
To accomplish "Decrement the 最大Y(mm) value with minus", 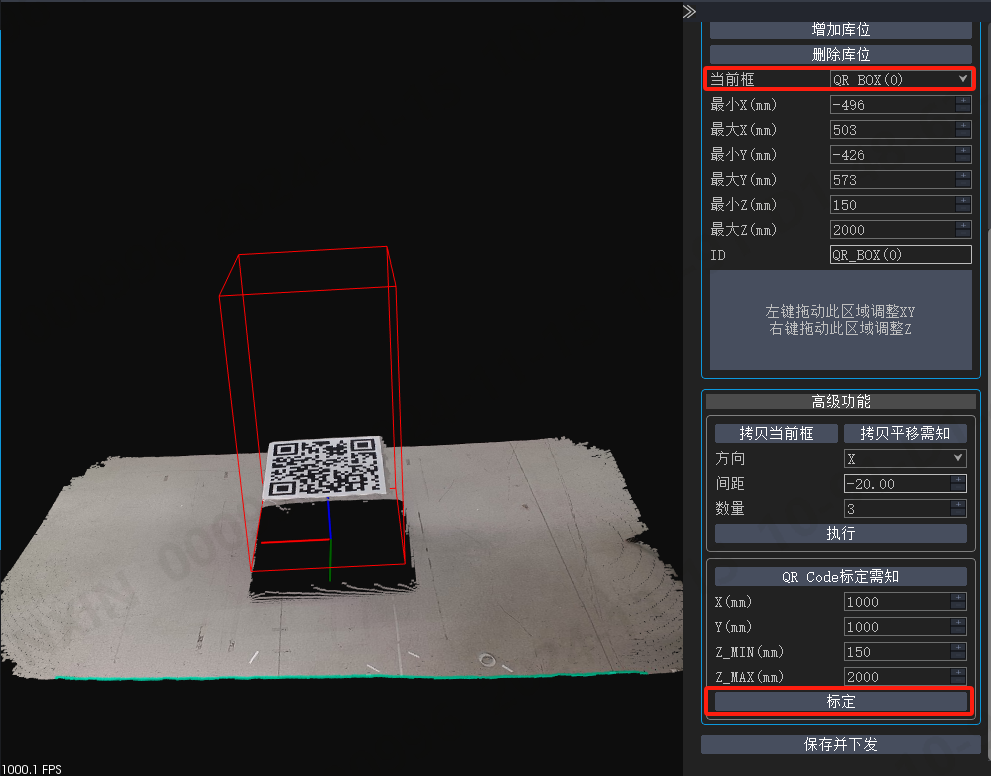I will pos(963,185).
